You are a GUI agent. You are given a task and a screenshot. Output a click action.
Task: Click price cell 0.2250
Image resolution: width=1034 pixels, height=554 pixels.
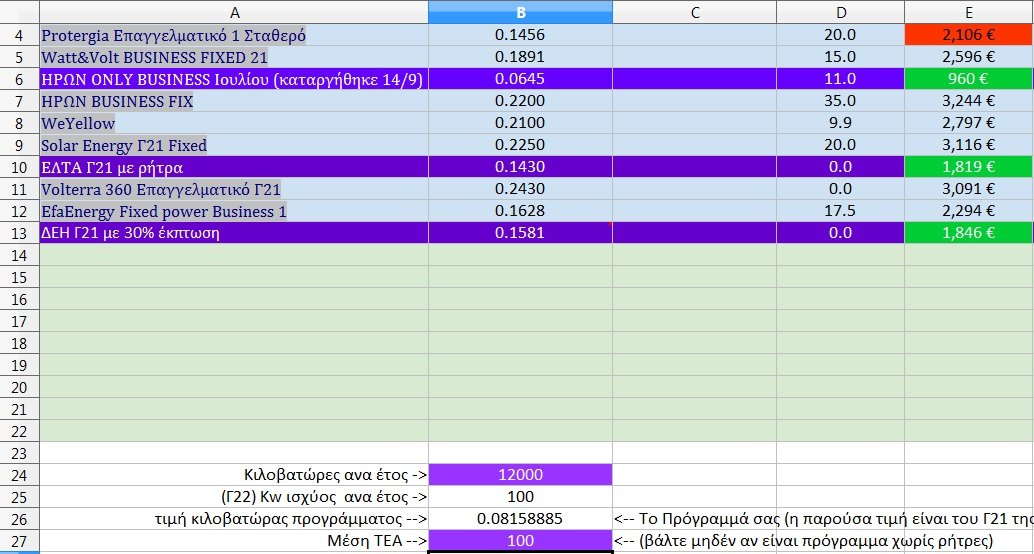(x=520, y=145)
